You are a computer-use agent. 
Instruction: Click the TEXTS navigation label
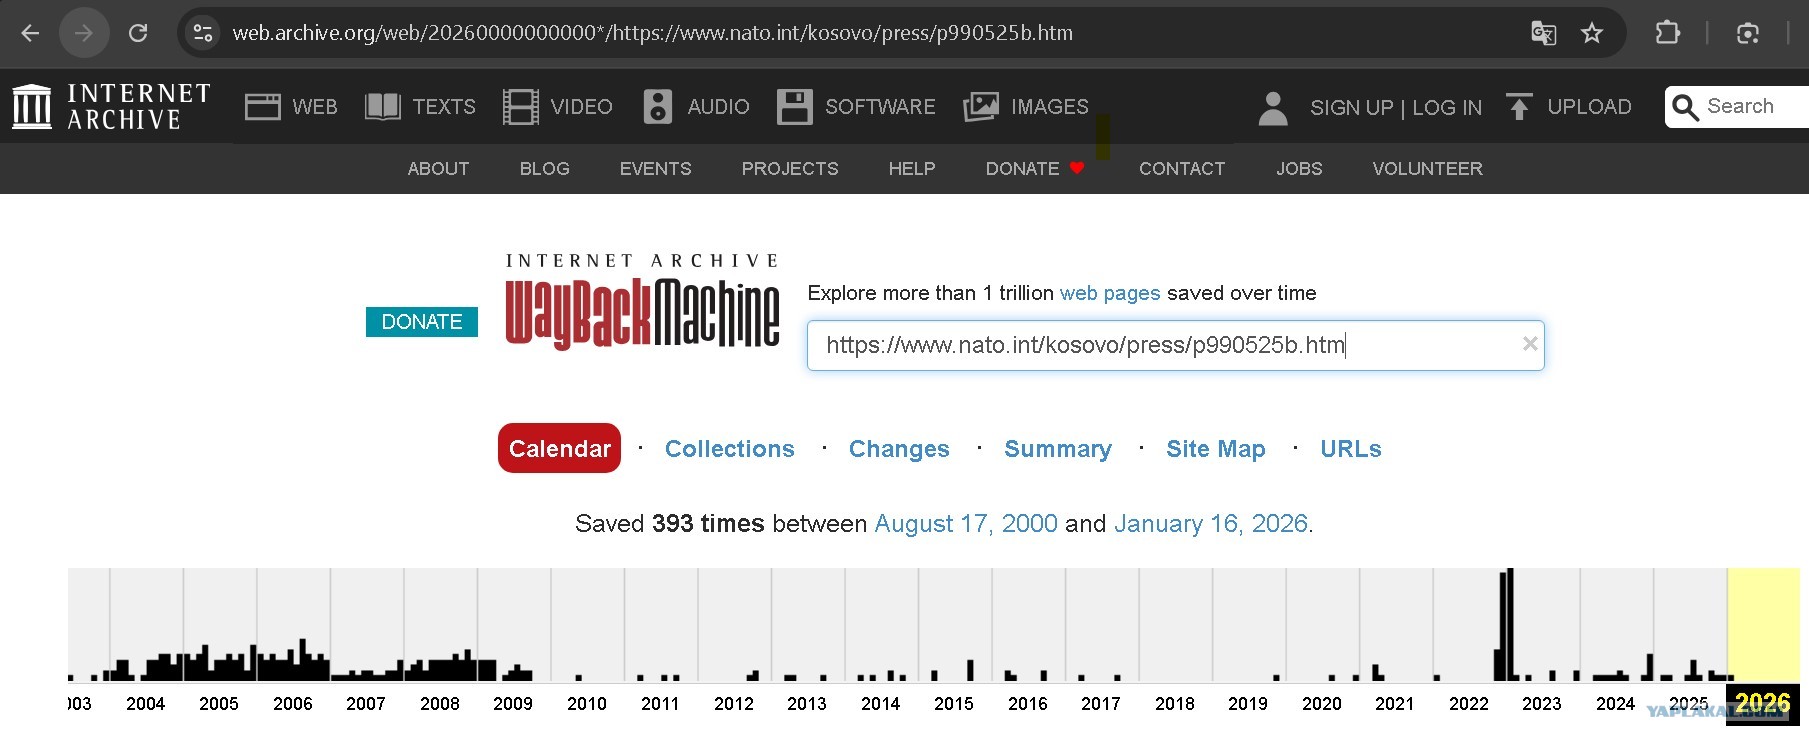444,107
